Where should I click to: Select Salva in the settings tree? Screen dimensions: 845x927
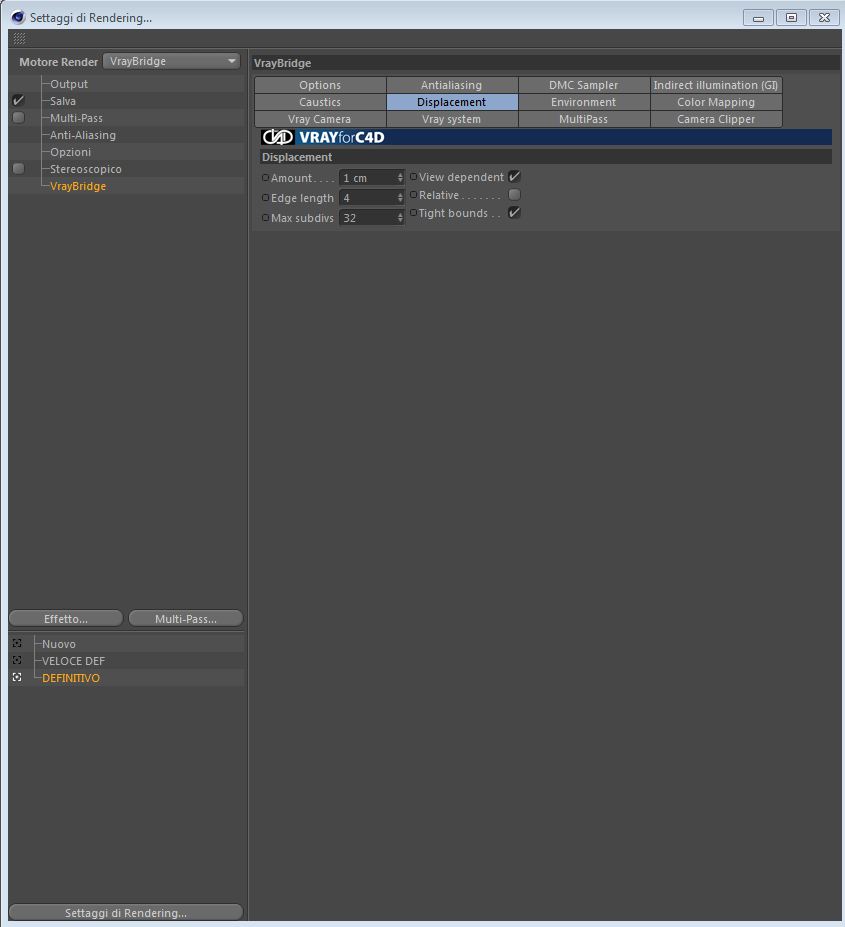click(x=63, y=101)
